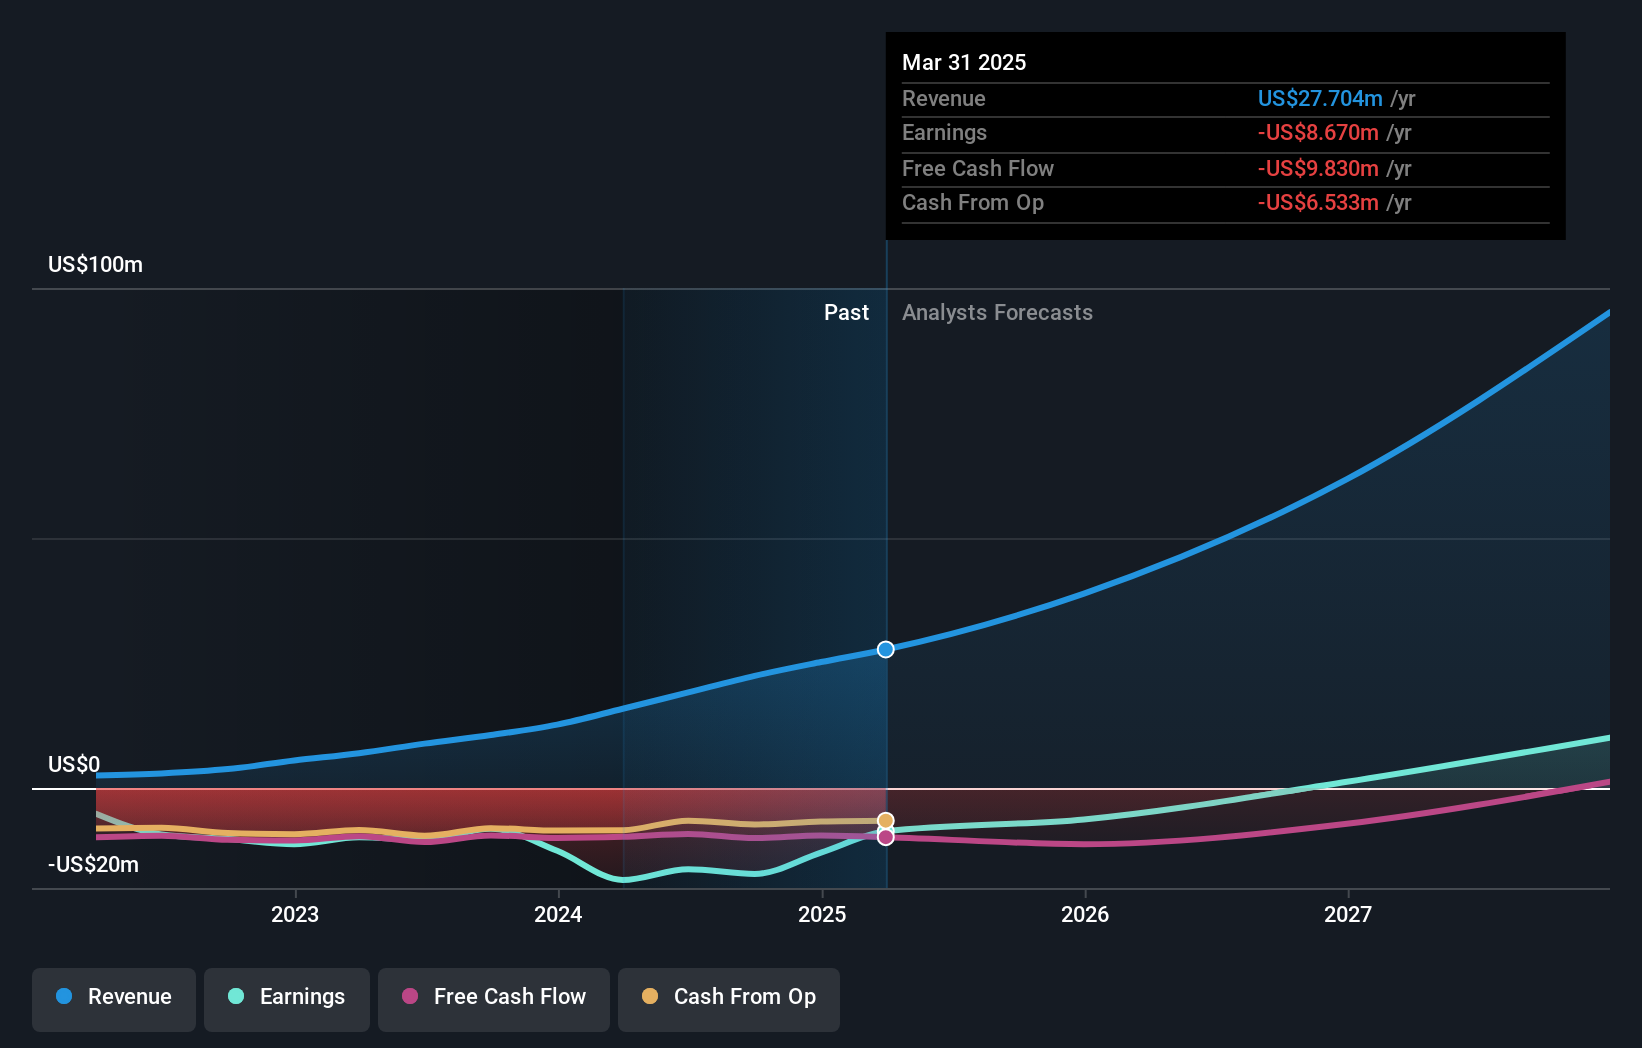Click the 2025 x-axis label
Screen dimensions: 1642x1048
[x=822, y=914]
